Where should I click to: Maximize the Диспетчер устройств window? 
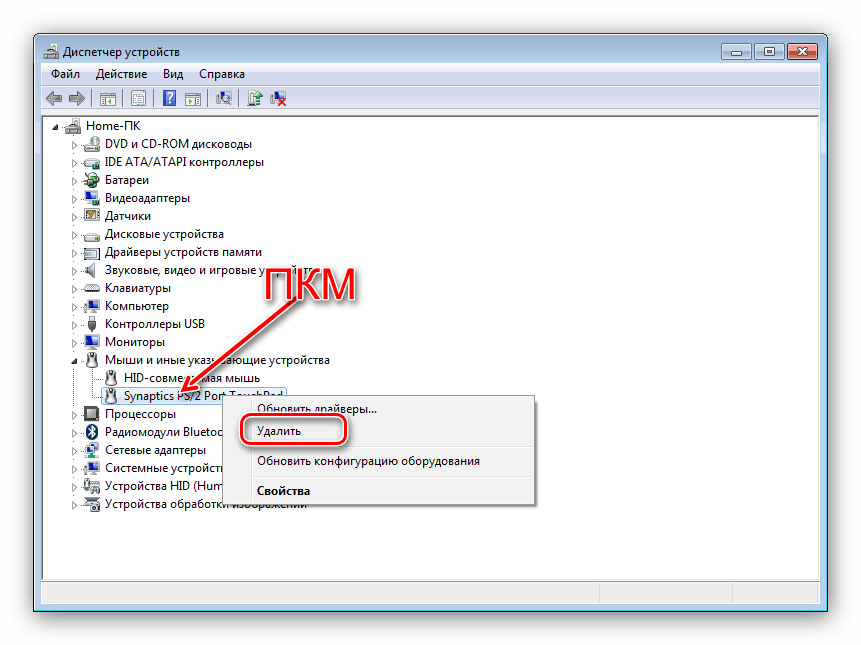(x=769, y=52)
